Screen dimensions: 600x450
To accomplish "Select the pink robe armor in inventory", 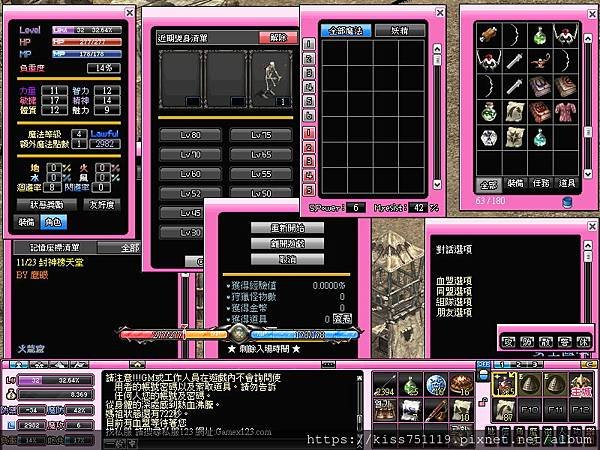I will [x=565, y=112].
